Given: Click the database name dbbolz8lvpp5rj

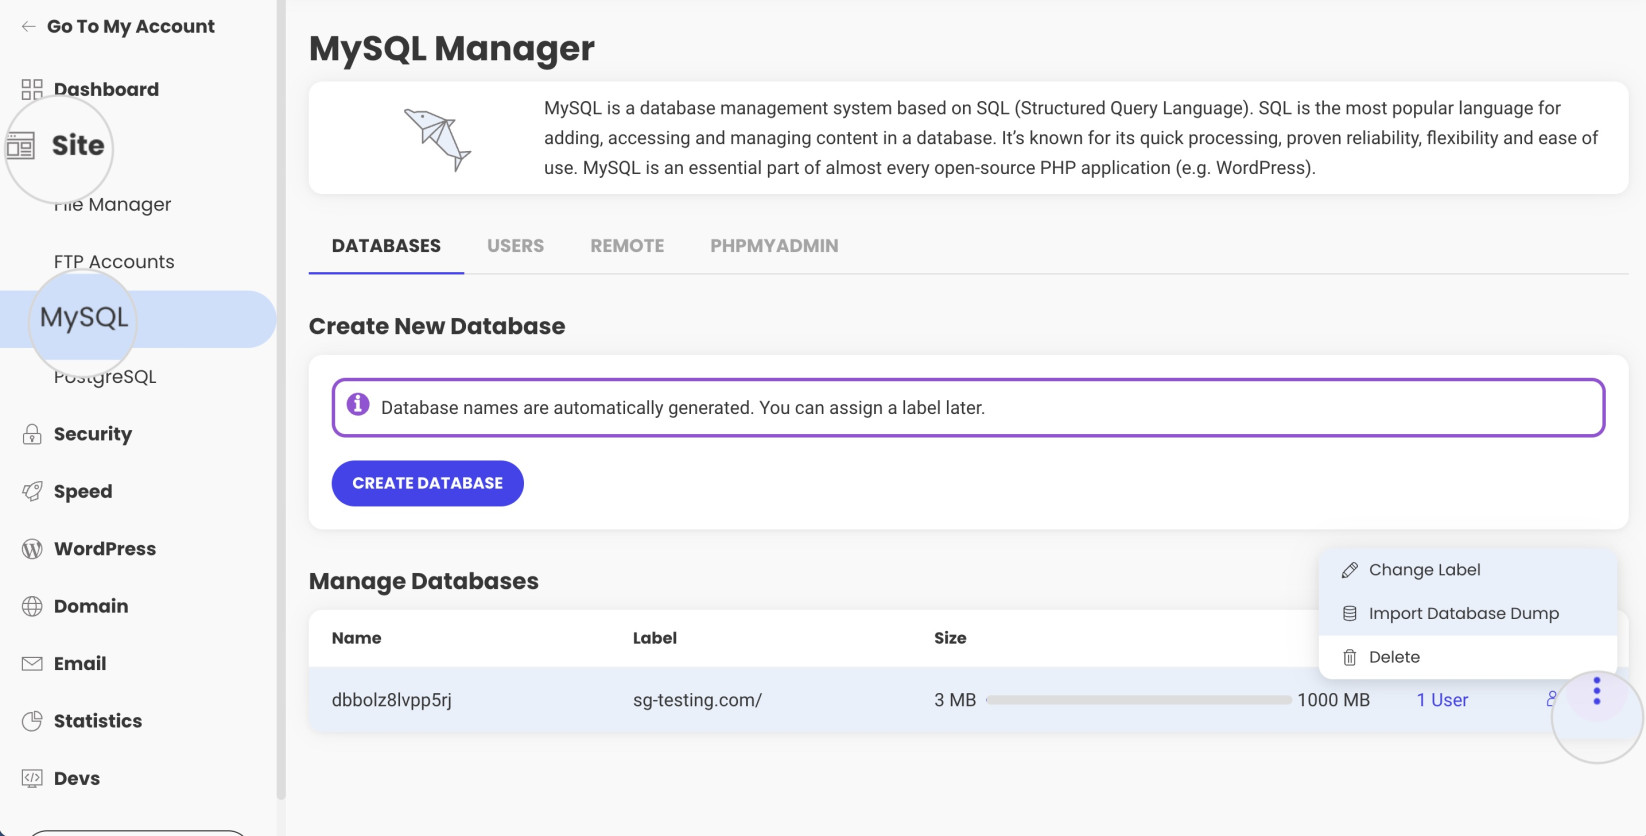Looking at the screenshot, I should pos(392,700).
